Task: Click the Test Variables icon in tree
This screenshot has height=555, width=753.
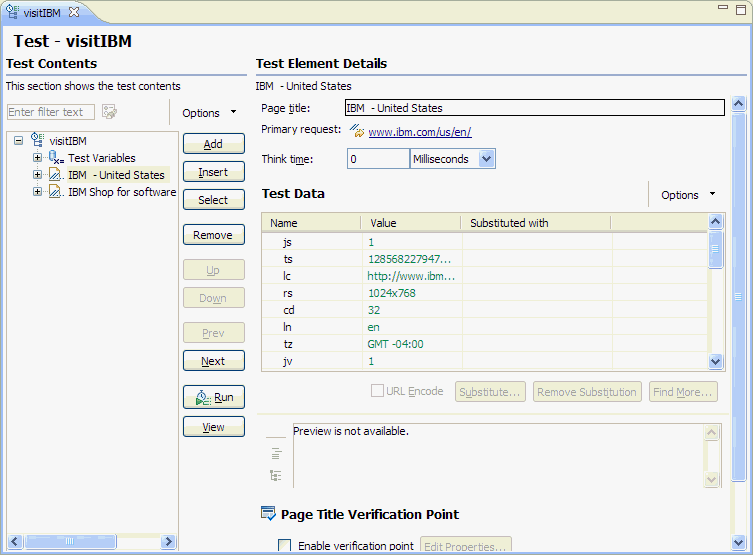Action: [56, 158]
